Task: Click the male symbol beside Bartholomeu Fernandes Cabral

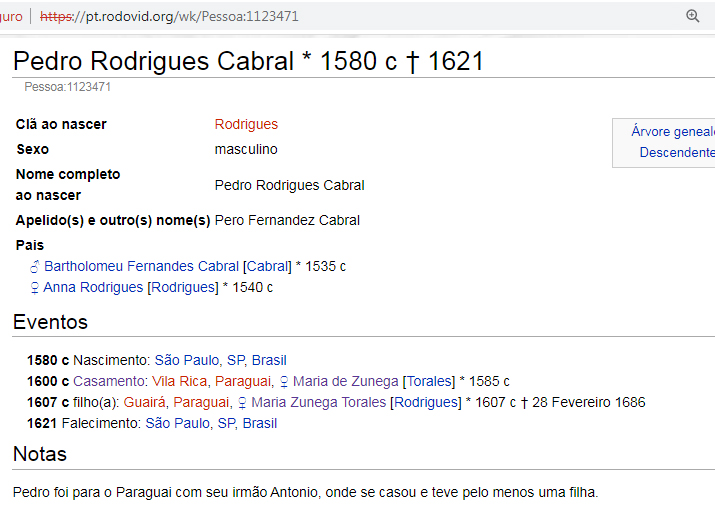Action: pos(35,267)
